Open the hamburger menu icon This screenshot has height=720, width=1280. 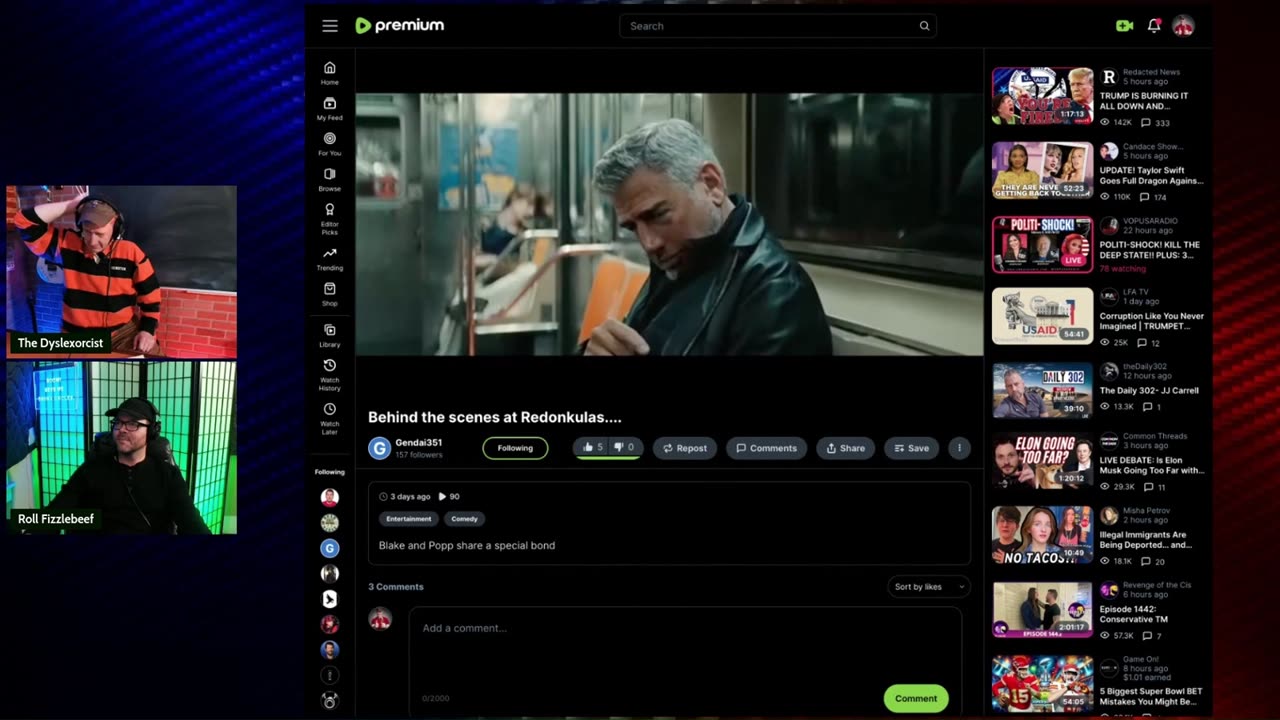click(330, 26)
